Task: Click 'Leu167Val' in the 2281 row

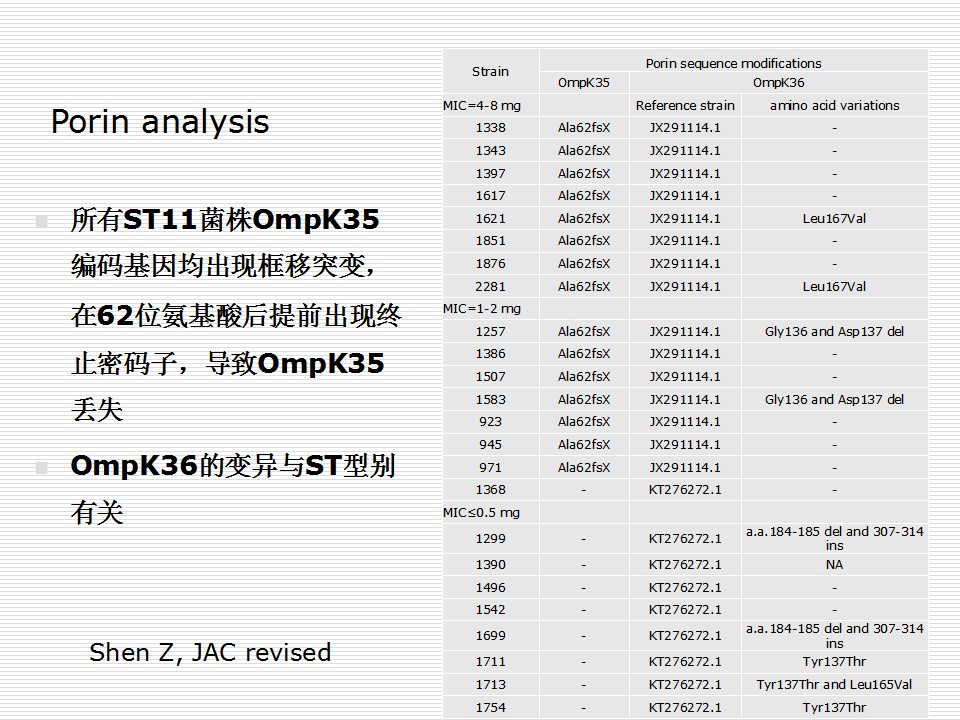Action: coord(834,287)
